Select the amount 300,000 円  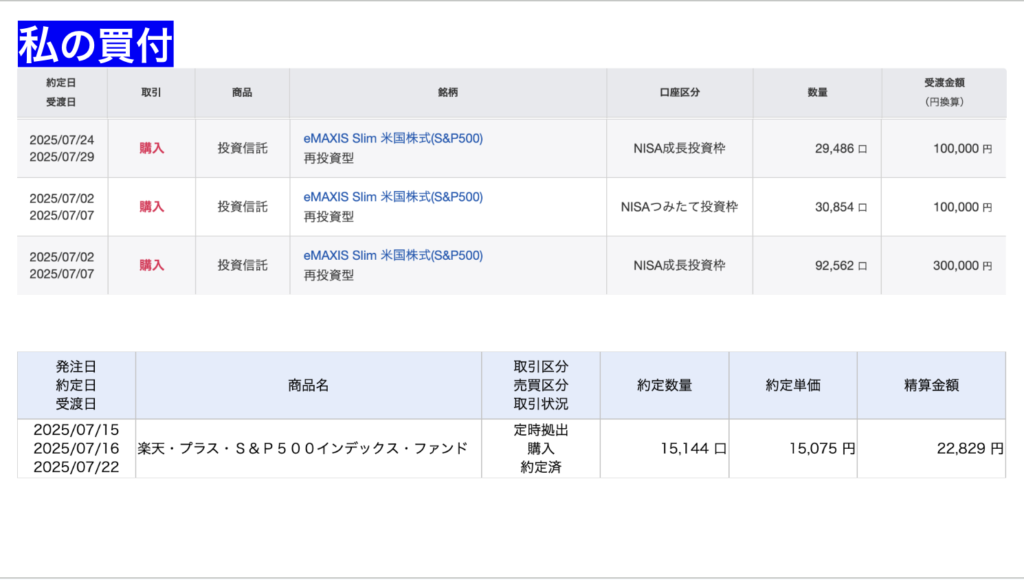pyautogui.click(x=963, y=265)
